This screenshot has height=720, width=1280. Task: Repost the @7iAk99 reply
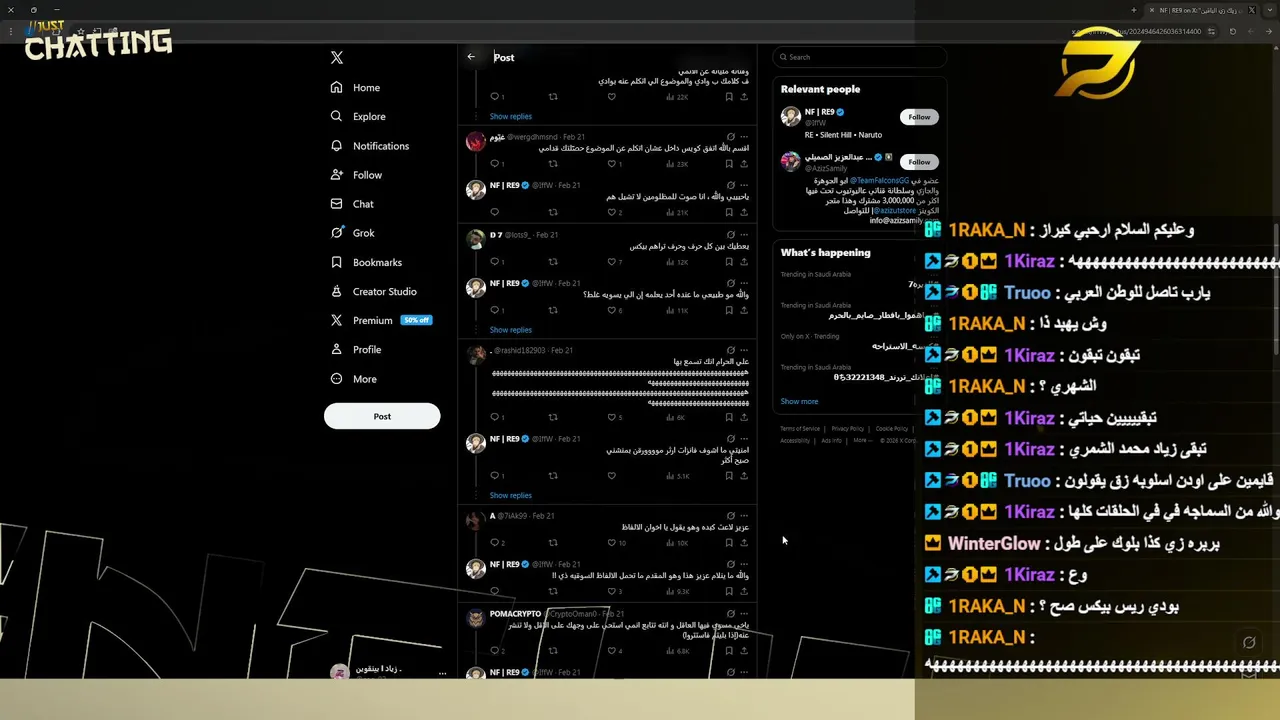(553, 543)
